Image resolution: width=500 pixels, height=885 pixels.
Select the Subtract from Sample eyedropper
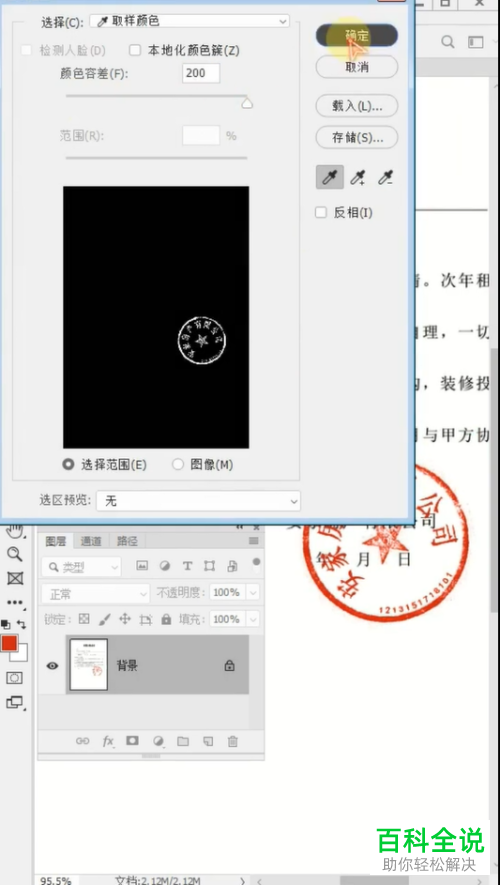[x=385, y=178]
